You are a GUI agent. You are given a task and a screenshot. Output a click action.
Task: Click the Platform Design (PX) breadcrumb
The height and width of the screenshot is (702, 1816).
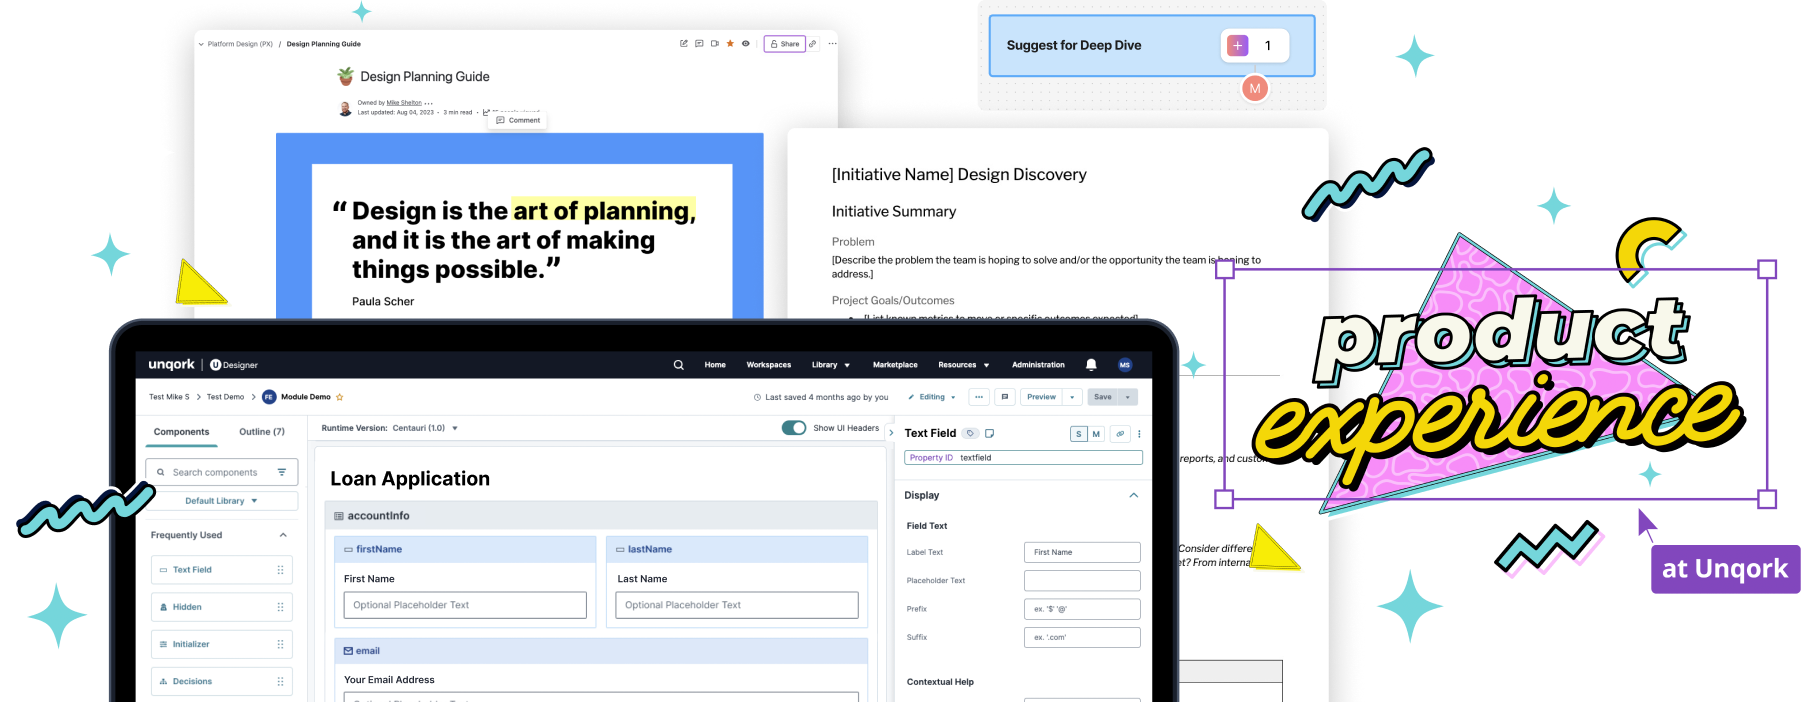(240, 44)
